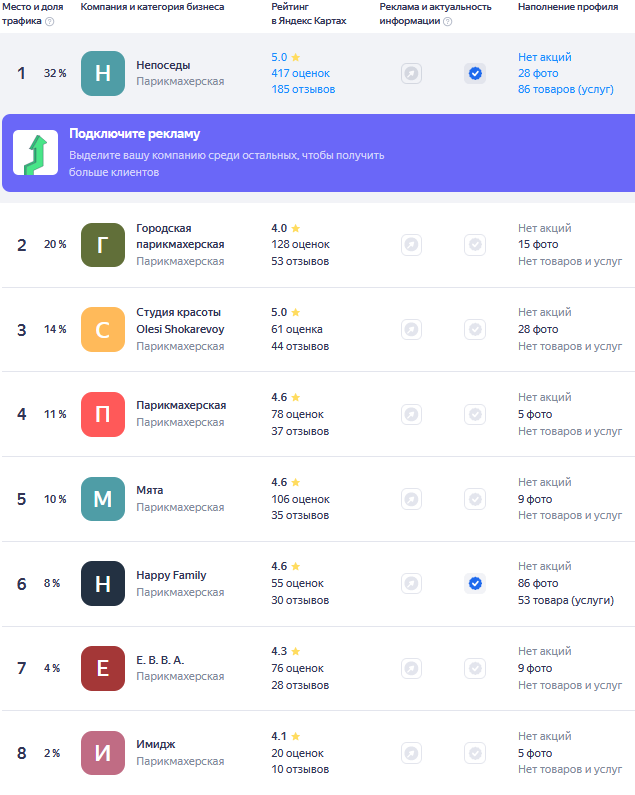Click 53 товара (услуги) text
The image size is (635, 795).
566,600
